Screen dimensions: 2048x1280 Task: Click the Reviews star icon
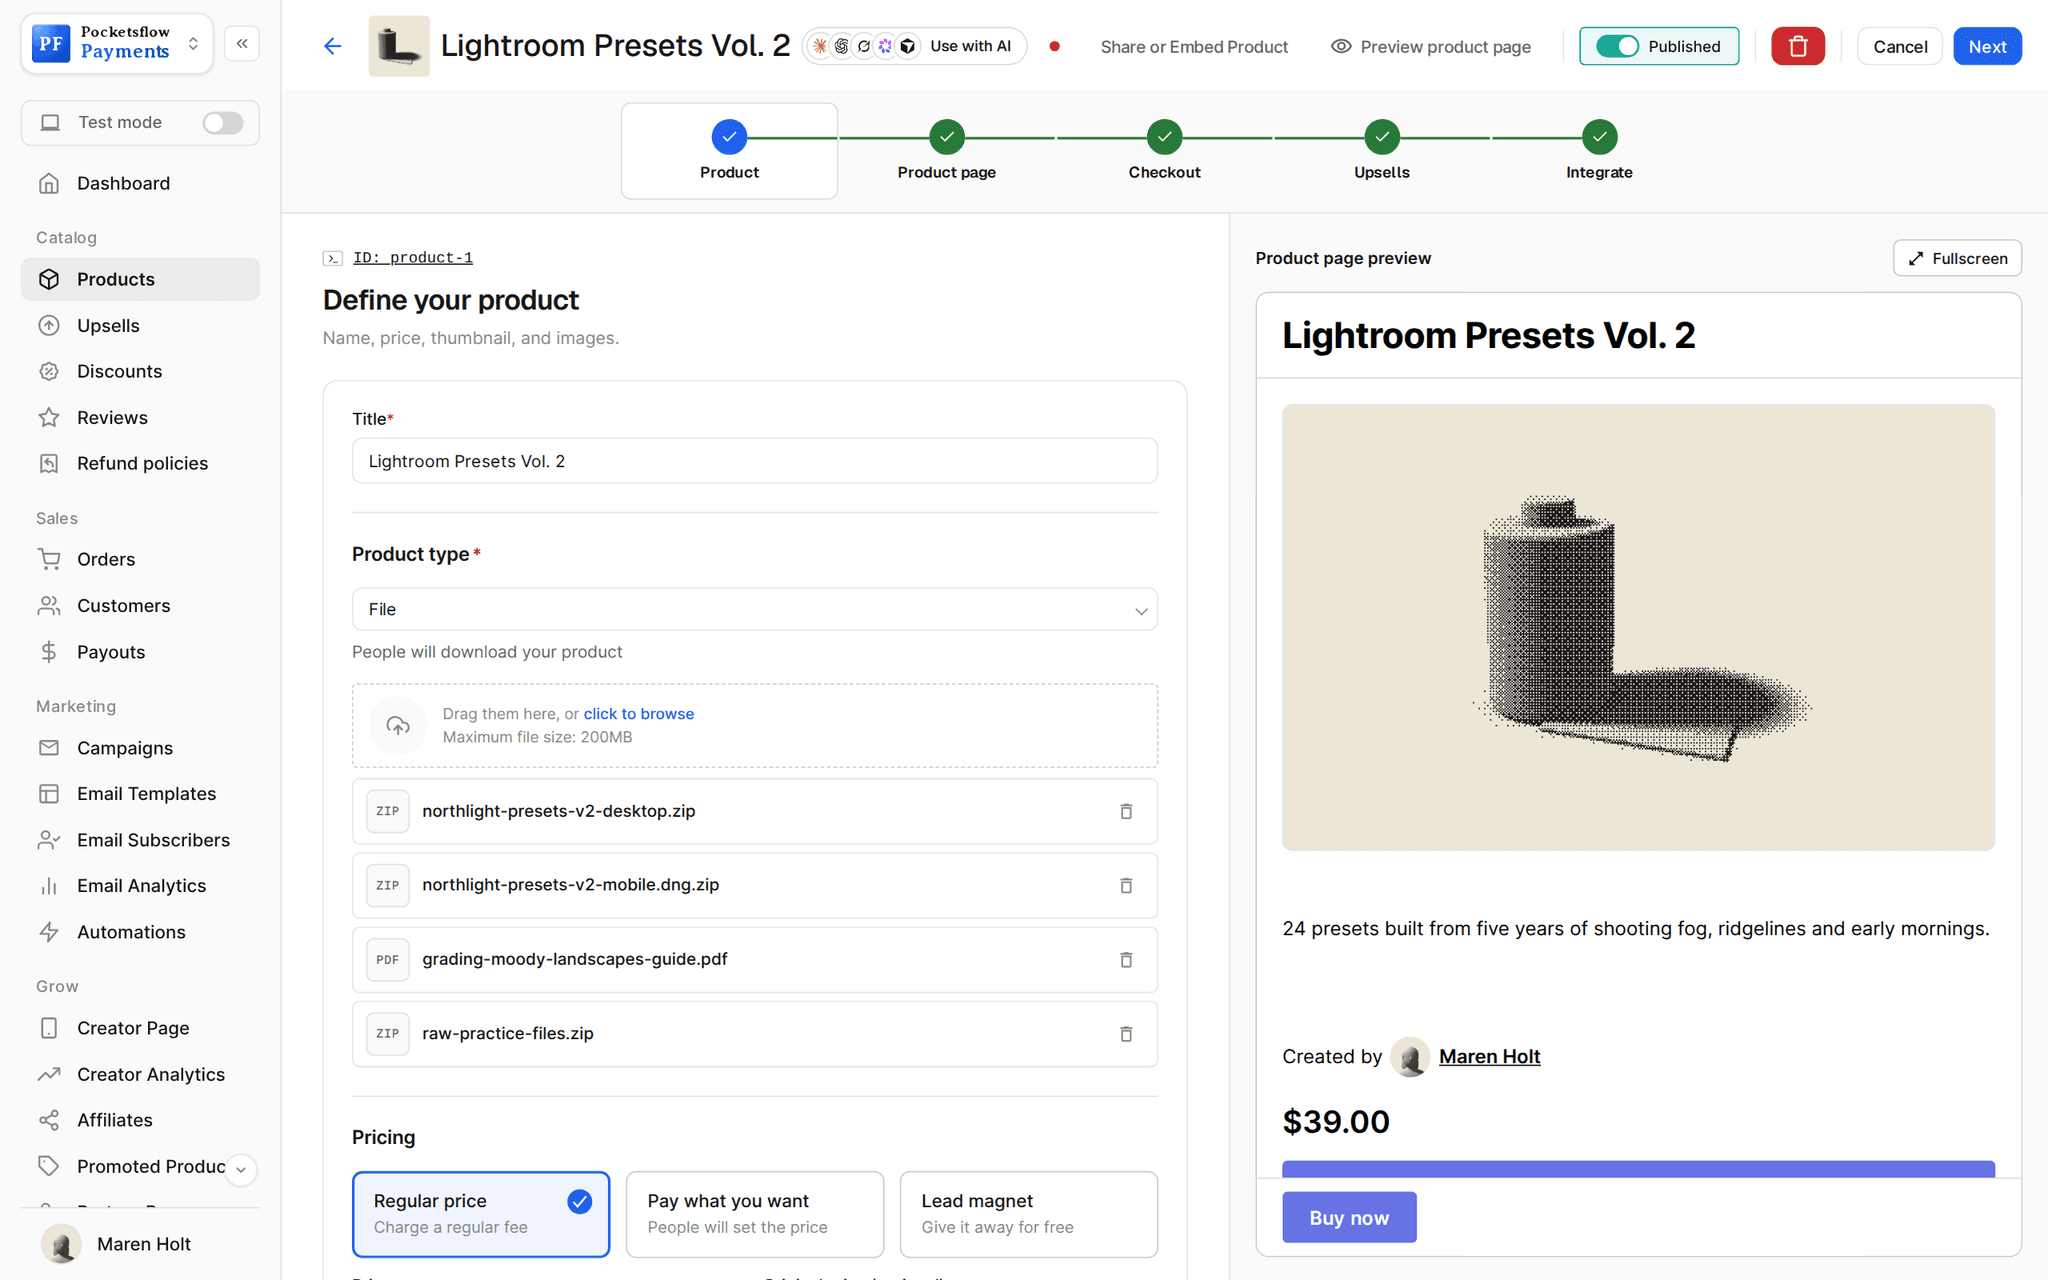(49, 417)
